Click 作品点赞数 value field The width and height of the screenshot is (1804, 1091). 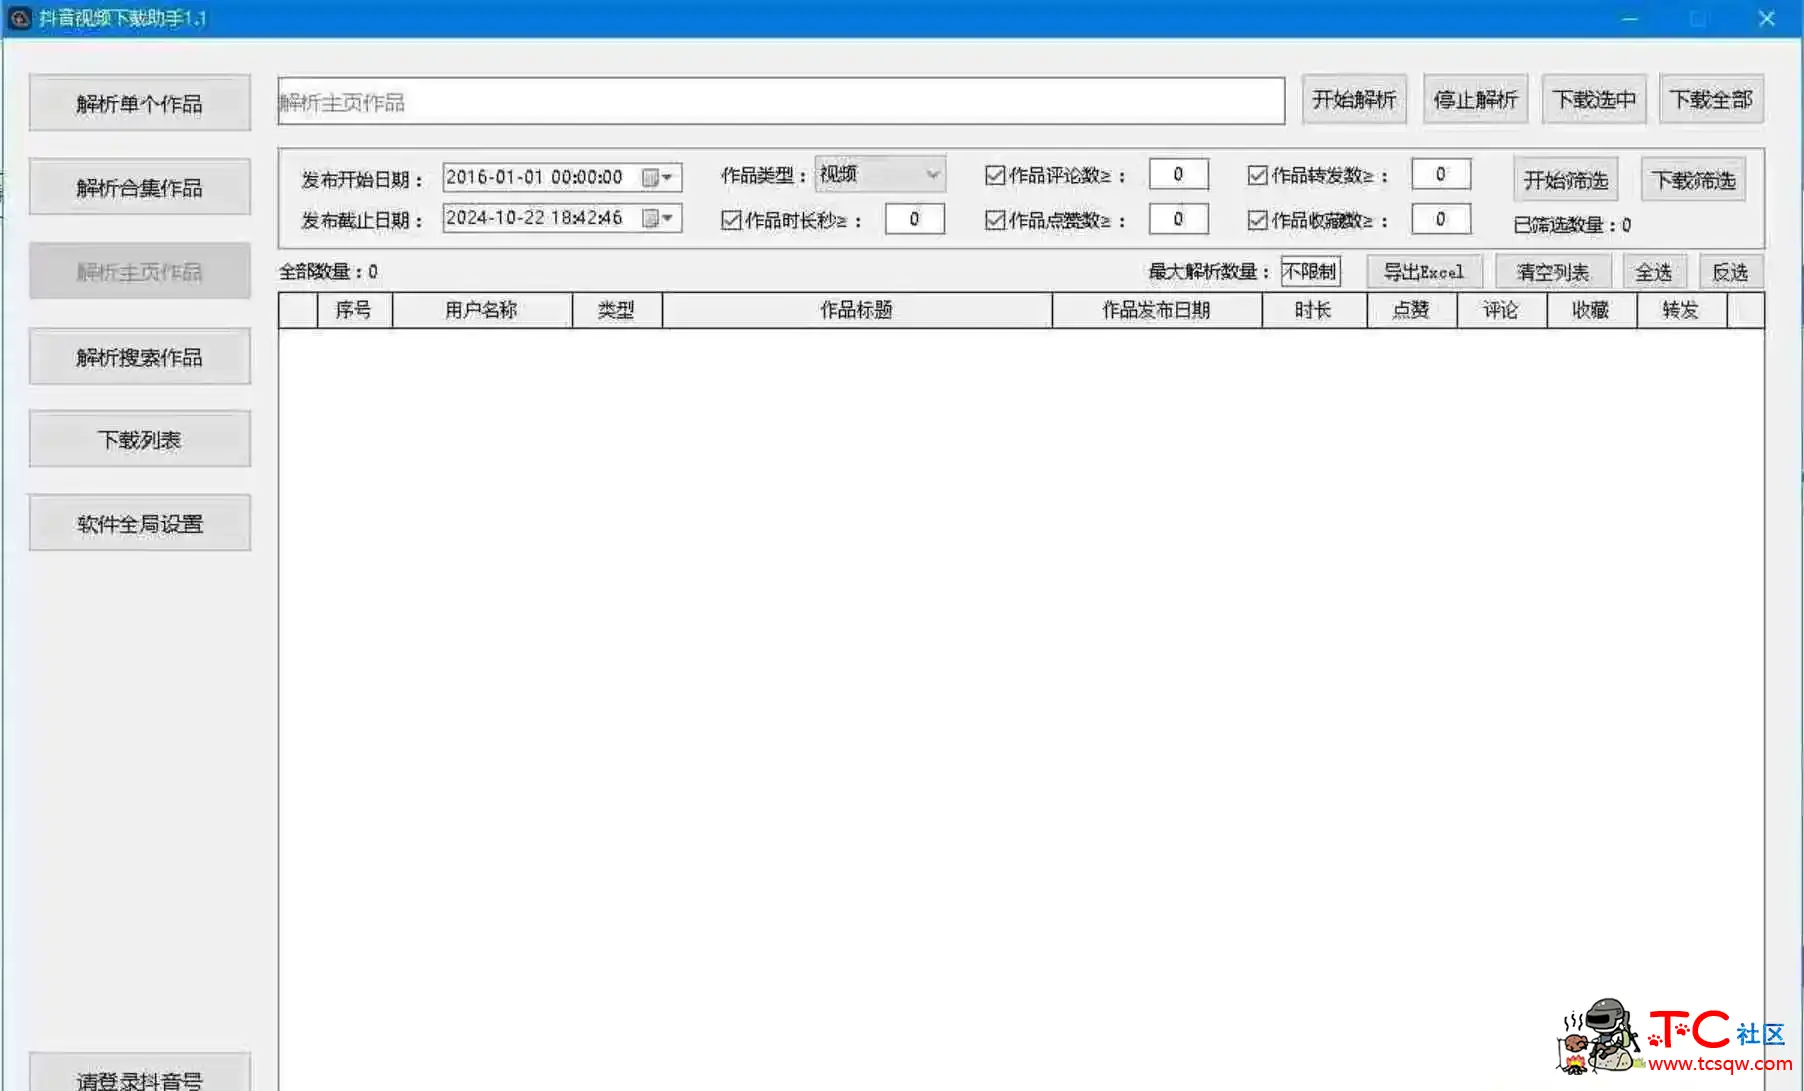(1179, 218)
